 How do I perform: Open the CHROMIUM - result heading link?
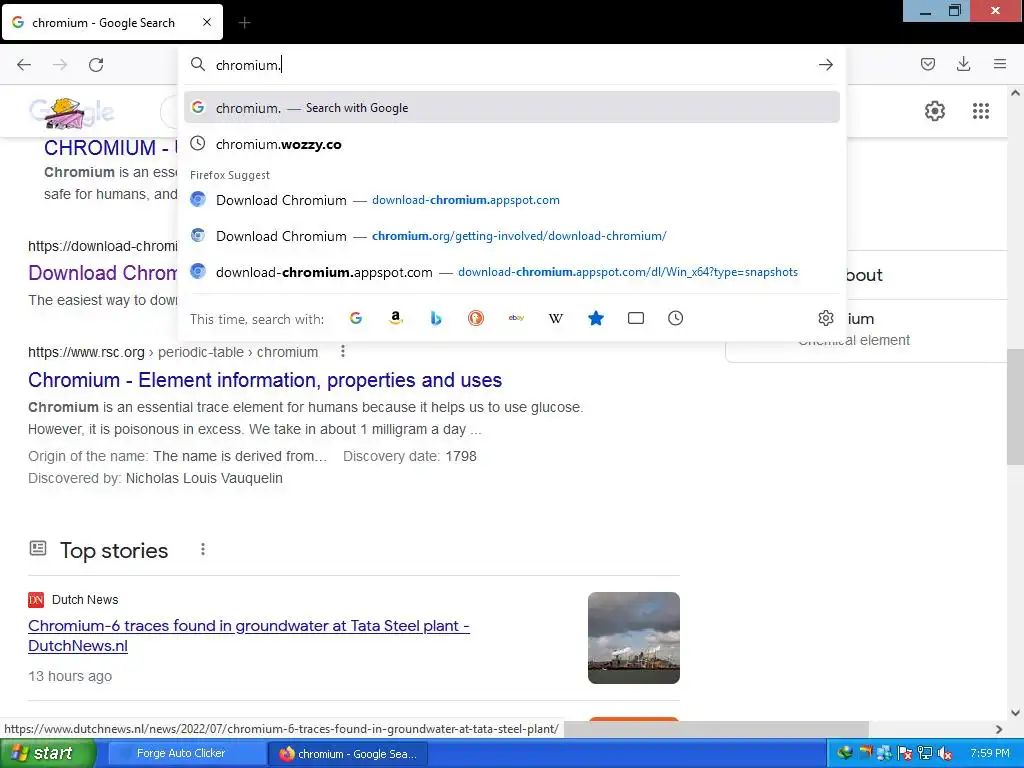pos(110,148)
